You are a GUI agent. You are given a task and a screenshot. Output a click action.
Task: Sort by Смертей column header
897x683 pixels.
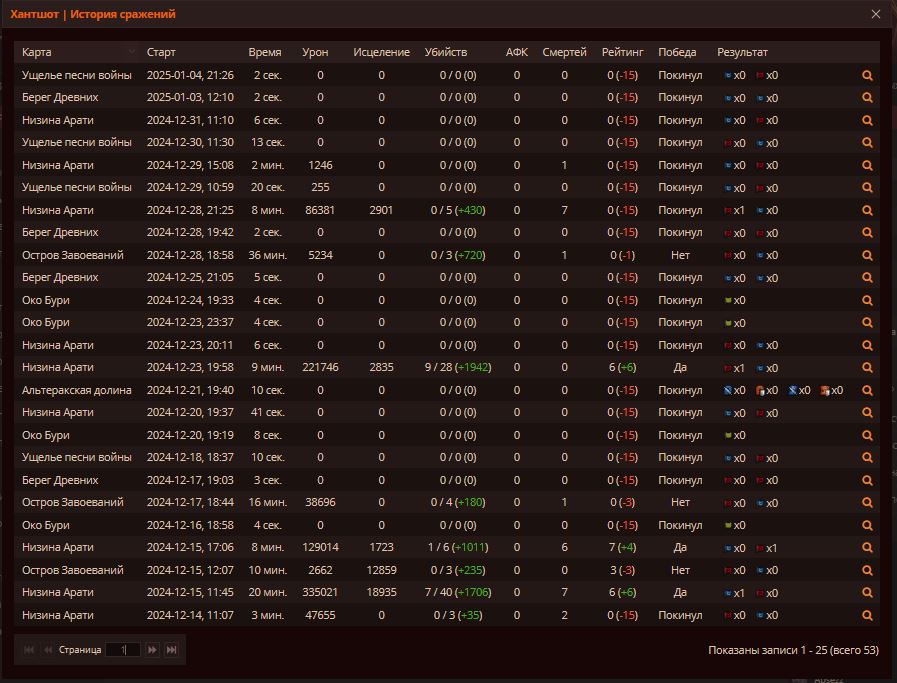[x=565, y=52]
